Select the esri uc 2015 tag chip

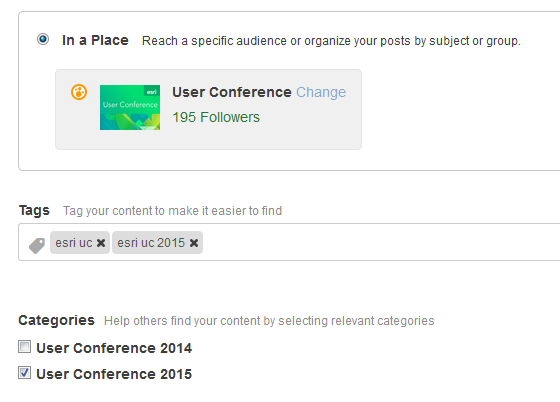point(158,242)
